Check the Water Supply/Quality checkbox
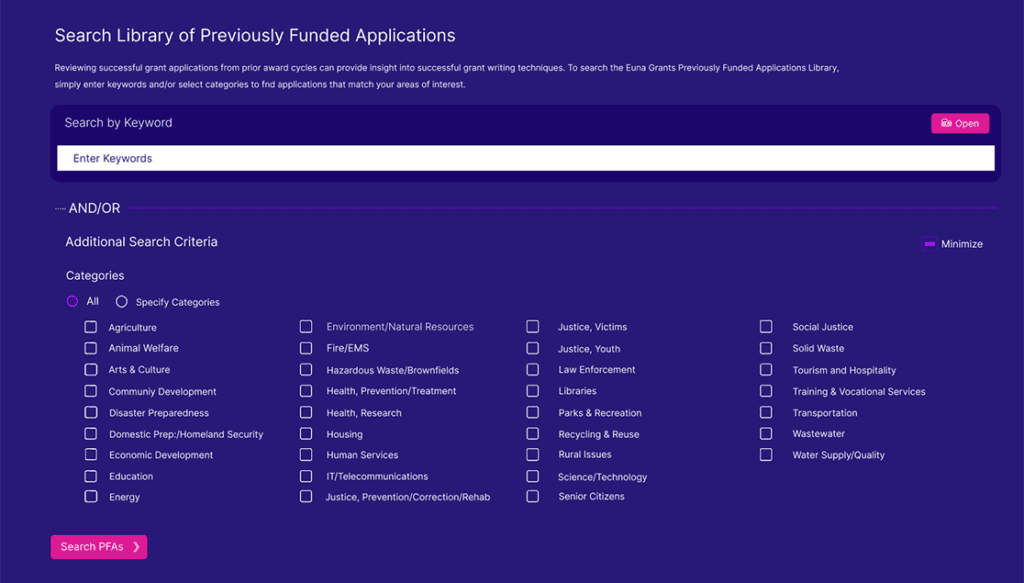 tap(766, 454)
